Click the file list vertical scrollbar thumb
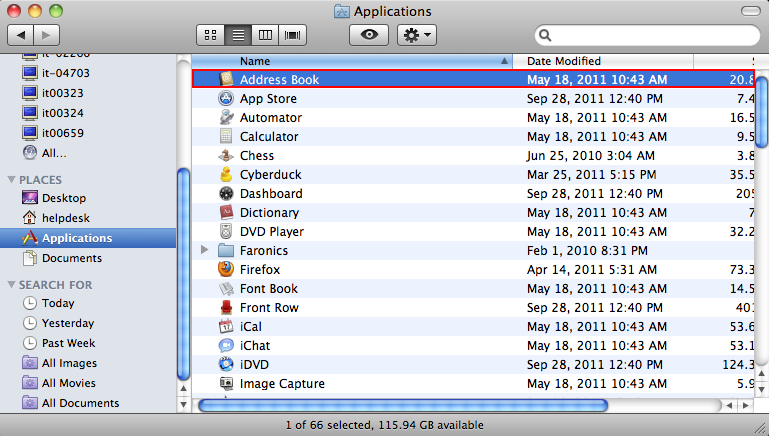 point(761,112)
